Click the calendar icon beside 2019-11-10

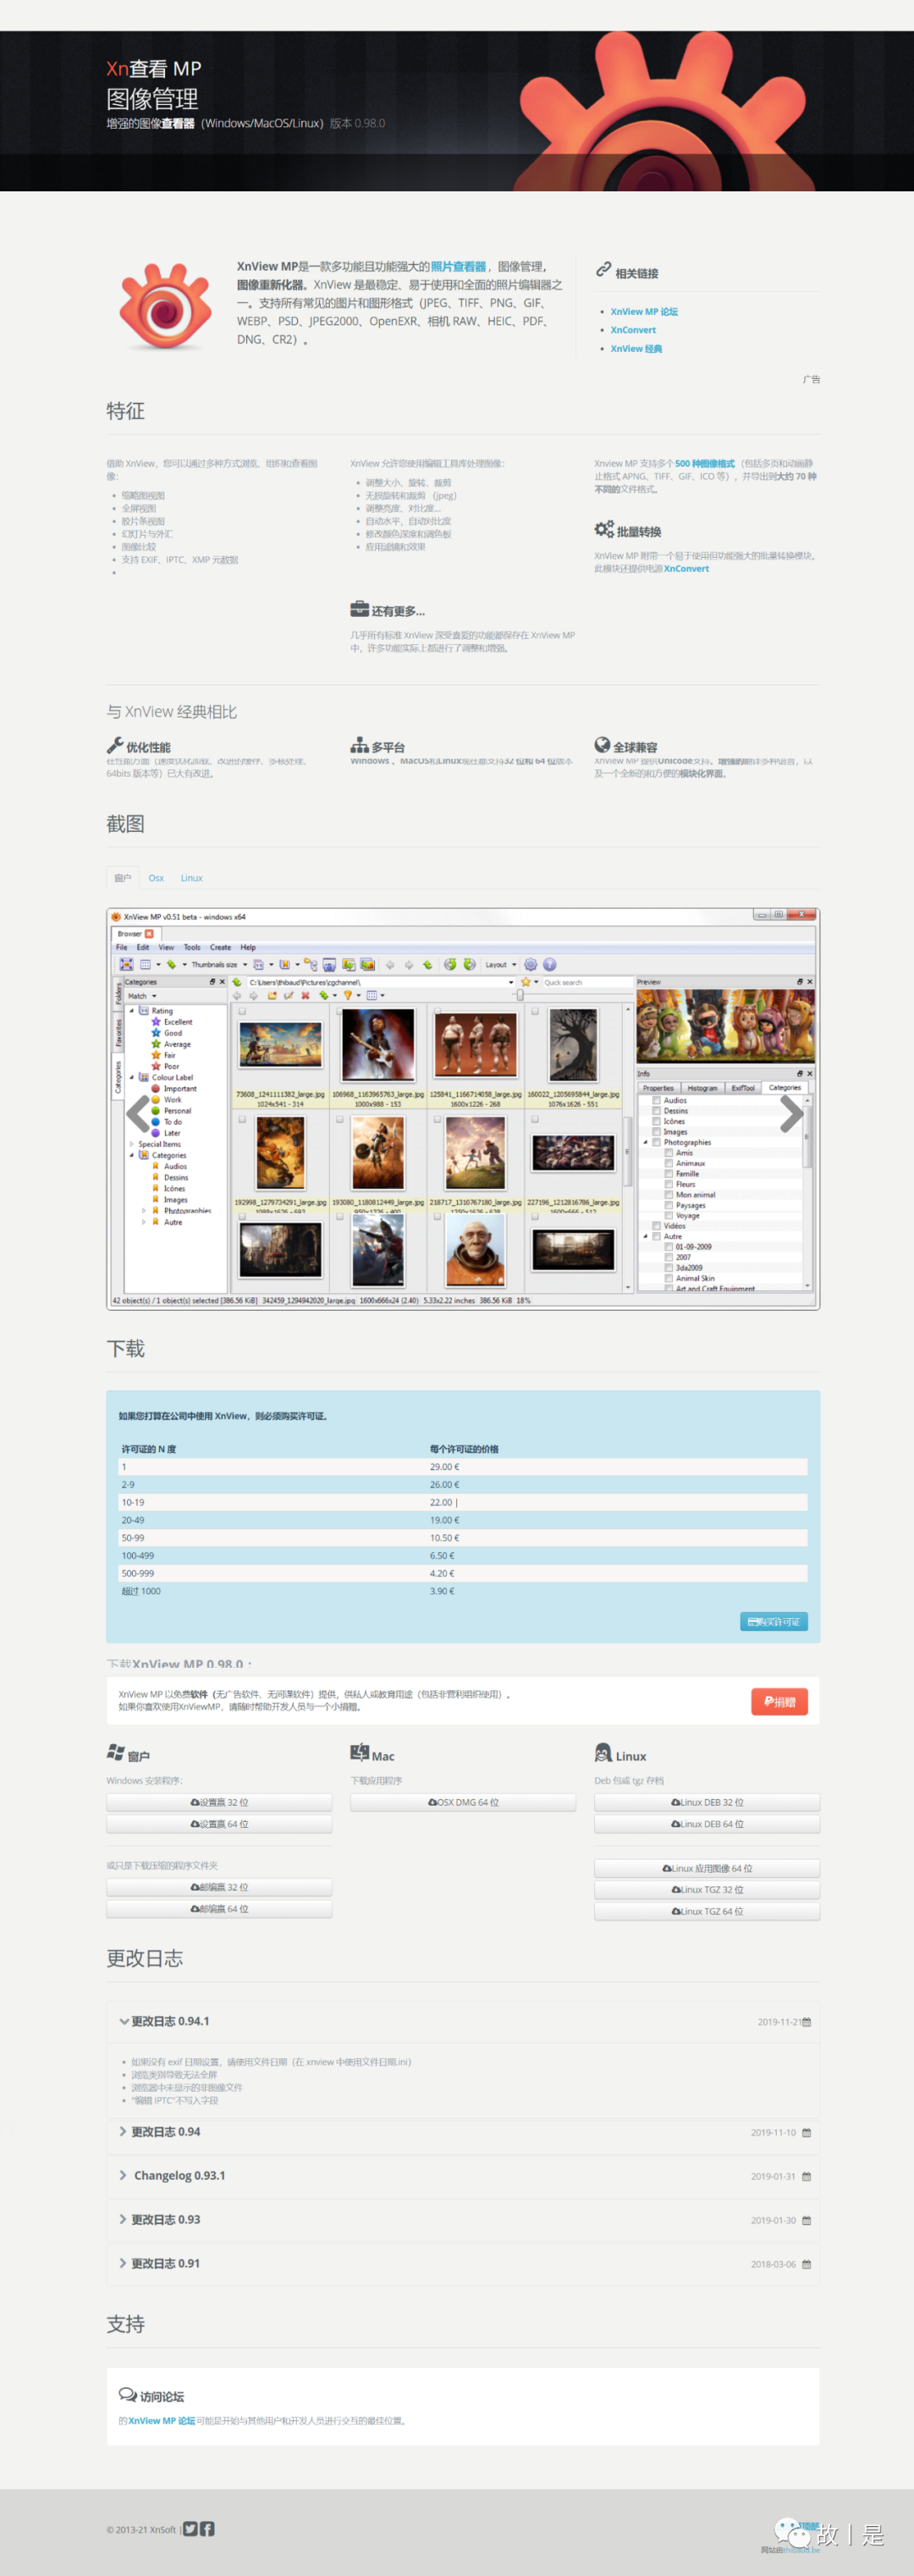tap(806, 2132)
